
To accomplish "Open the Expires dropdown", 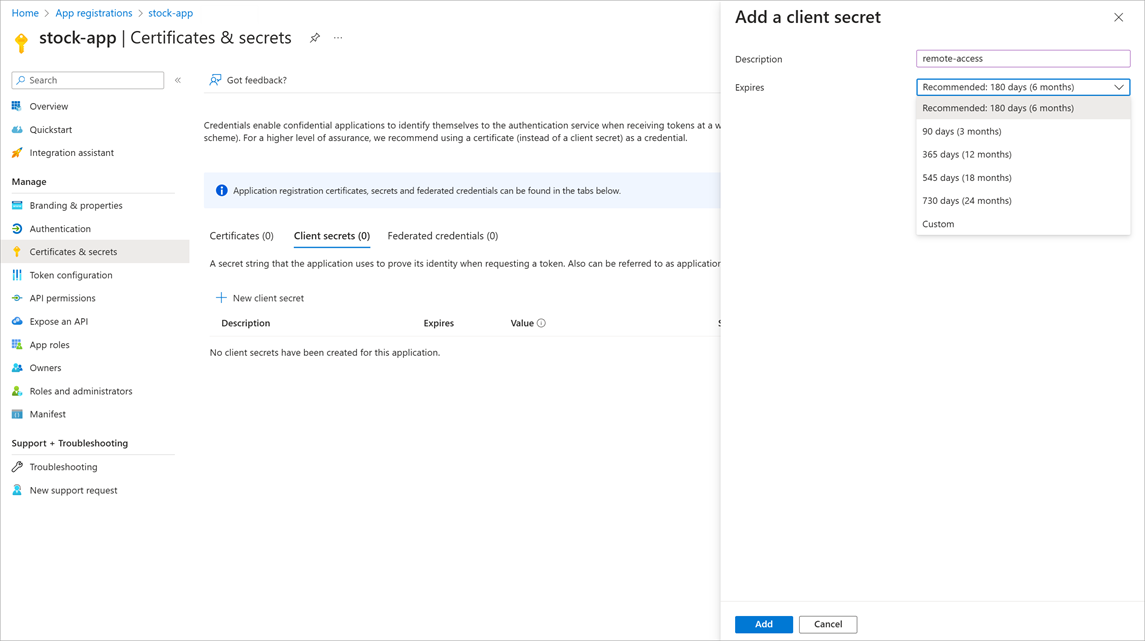I will [1023, 87].
